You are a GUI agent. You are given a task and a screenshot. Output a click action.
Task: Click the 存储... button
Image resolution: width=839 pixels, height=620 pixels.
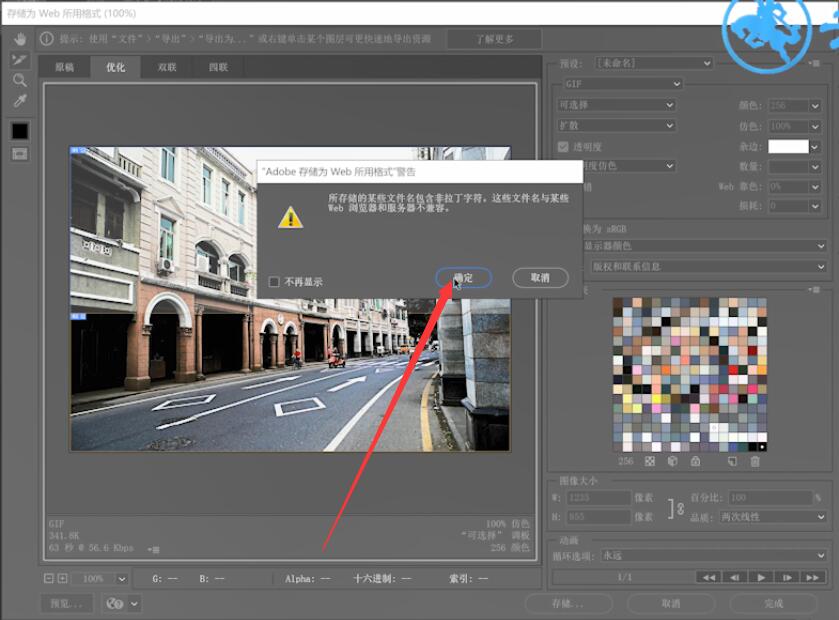point(568,603)
